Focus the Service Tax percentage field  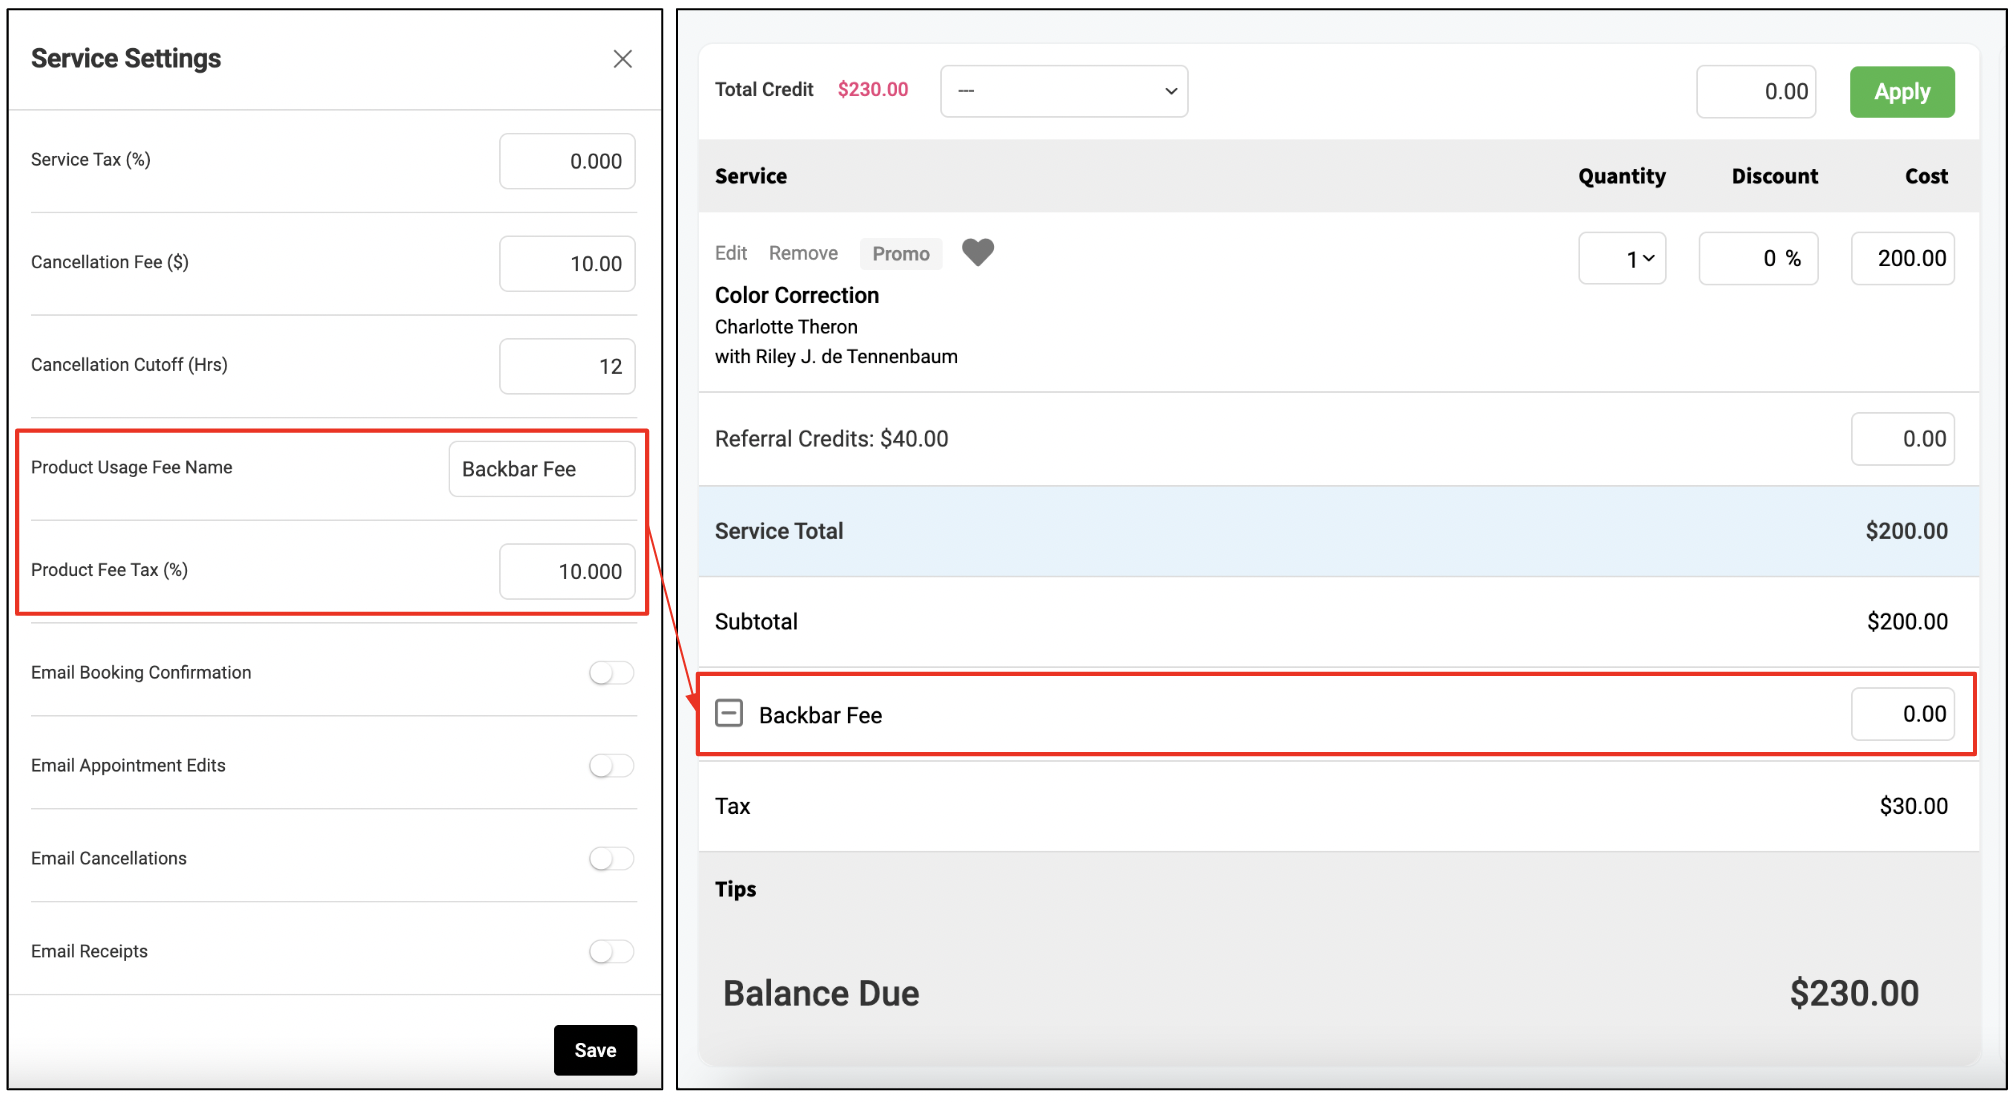(567, 161)
